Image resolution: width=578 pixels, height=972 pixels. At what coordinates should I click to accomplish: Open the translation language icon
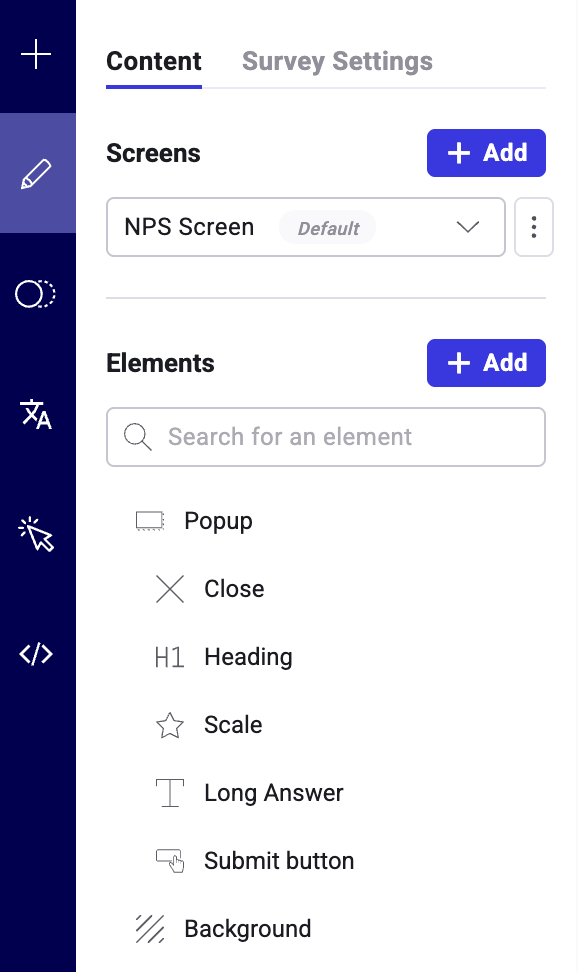tap(36, 414)
